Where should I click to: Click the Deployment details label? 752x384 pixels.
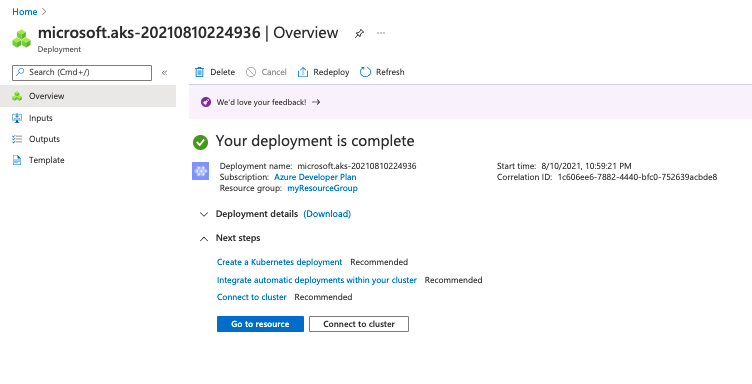pyautogui.click(x=257, y=214)
